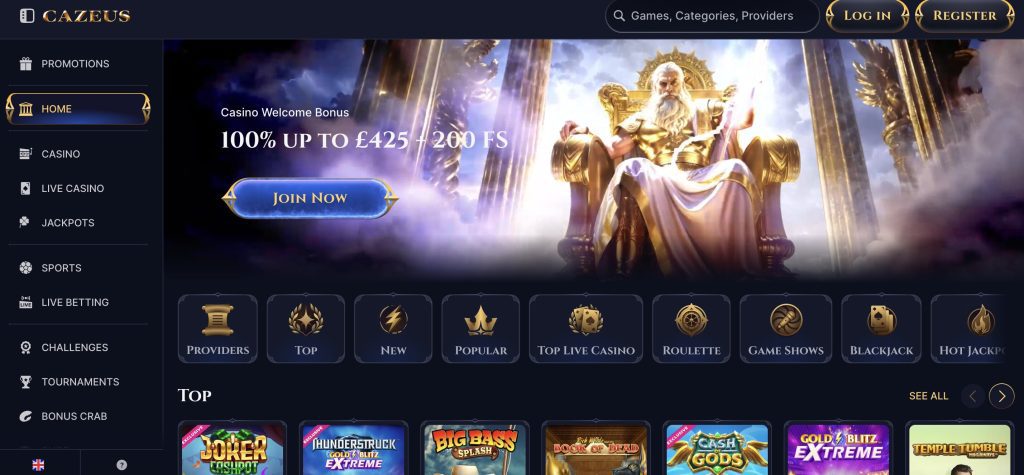Click the Games, Categories, Providers search field
Viewport: 1024px width, 475px height.
pyautogui.click(x=712, y=16)
